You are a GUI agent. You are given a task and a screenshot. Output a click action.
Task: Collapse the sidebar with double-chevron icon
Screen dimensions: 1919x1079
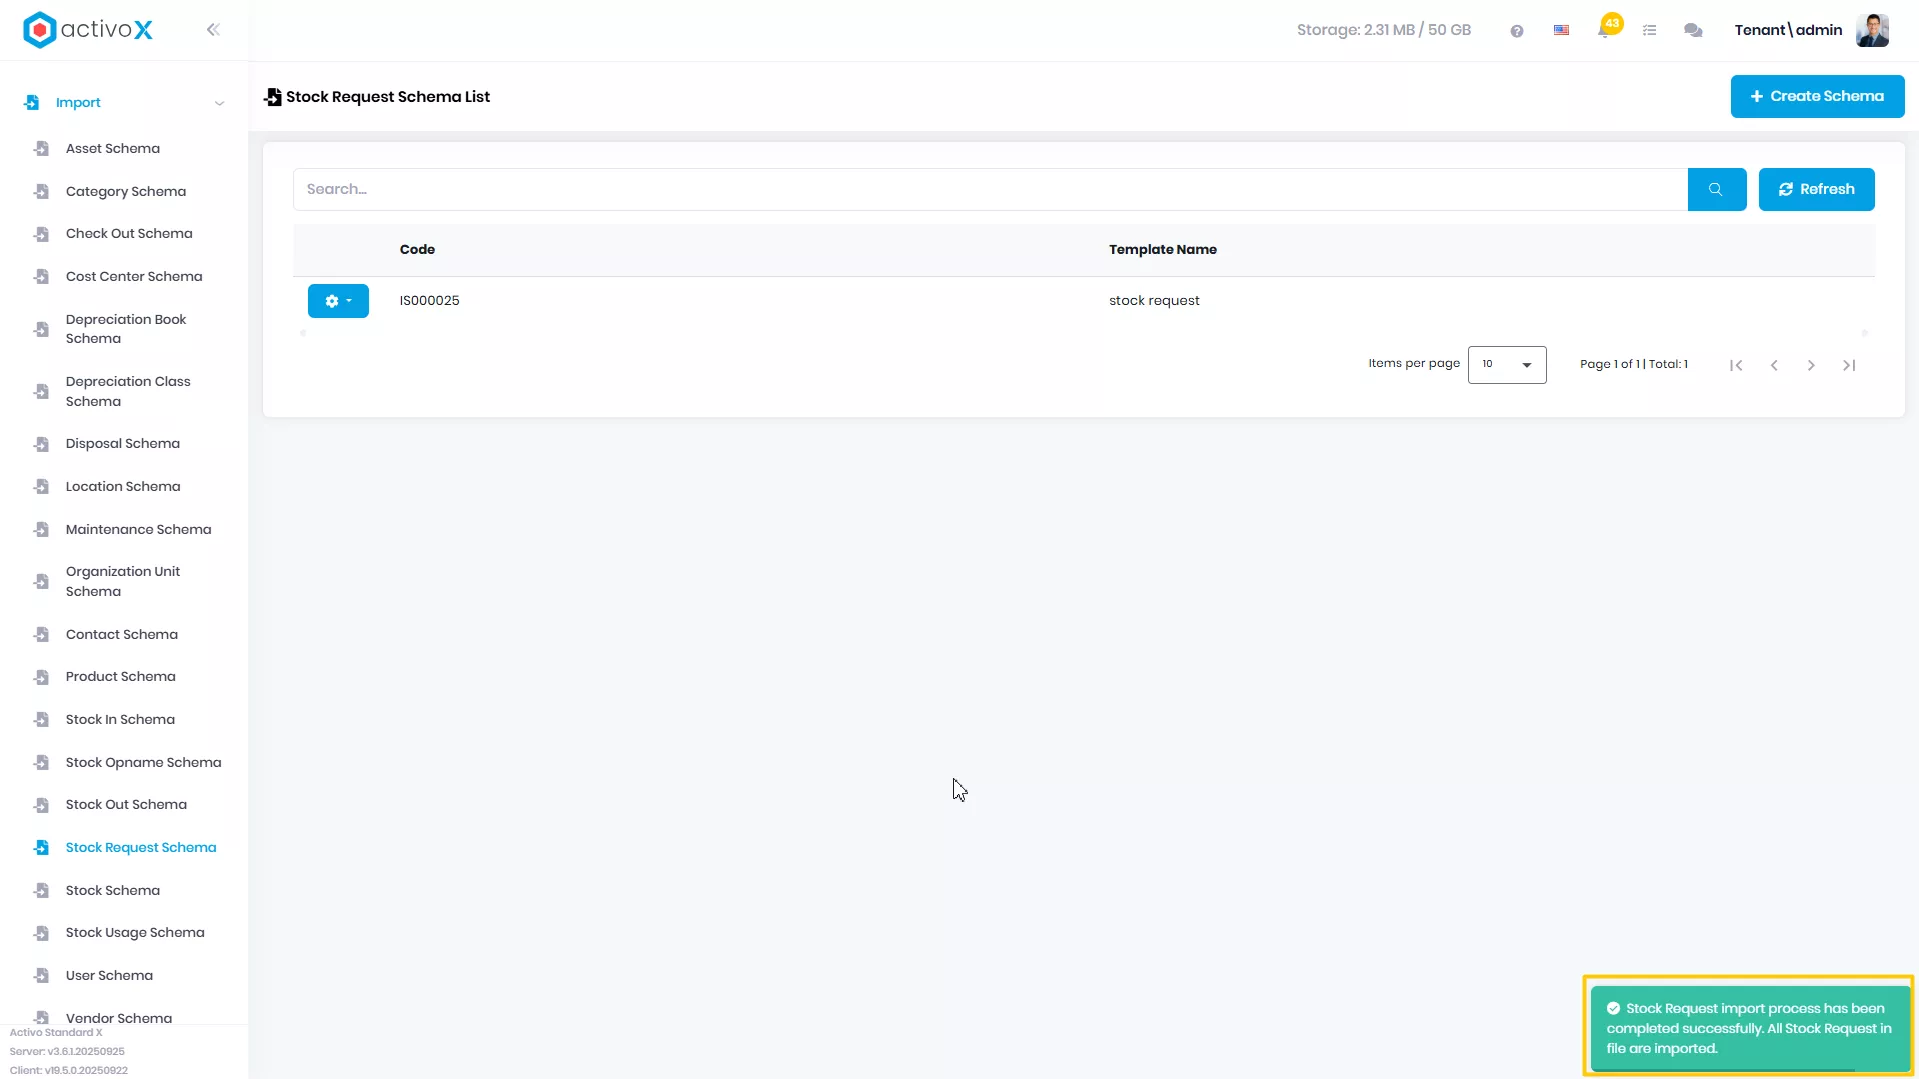(x=213, y=30)
